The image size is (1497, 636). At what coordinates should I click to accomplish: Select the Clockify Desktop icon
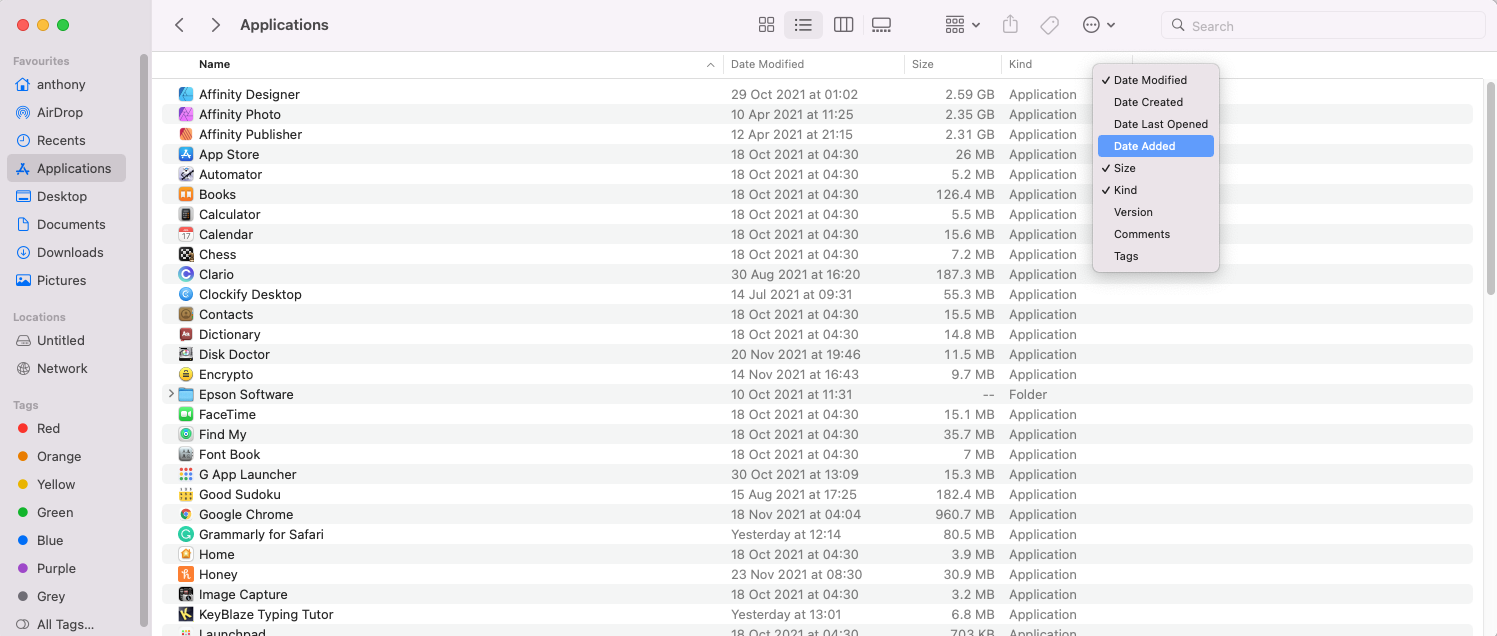[186, 294]
